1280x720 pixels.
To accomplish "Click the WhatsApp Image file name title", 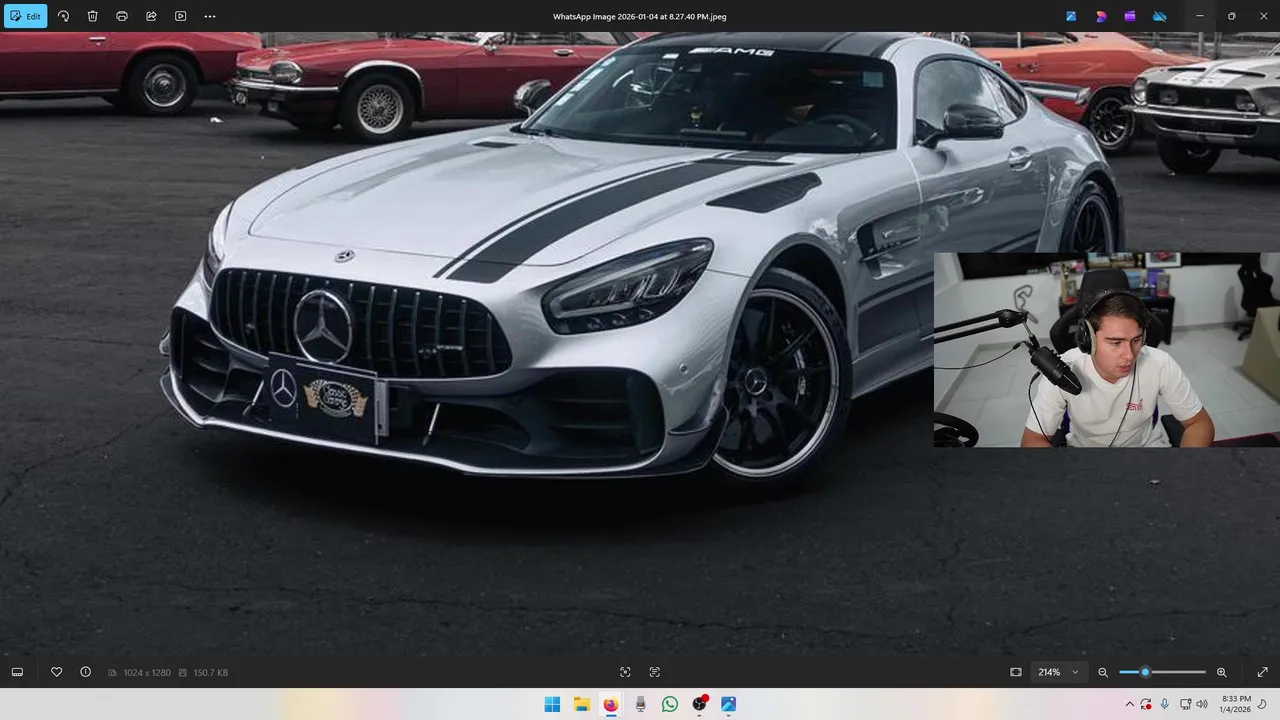I will coord(640,16).
